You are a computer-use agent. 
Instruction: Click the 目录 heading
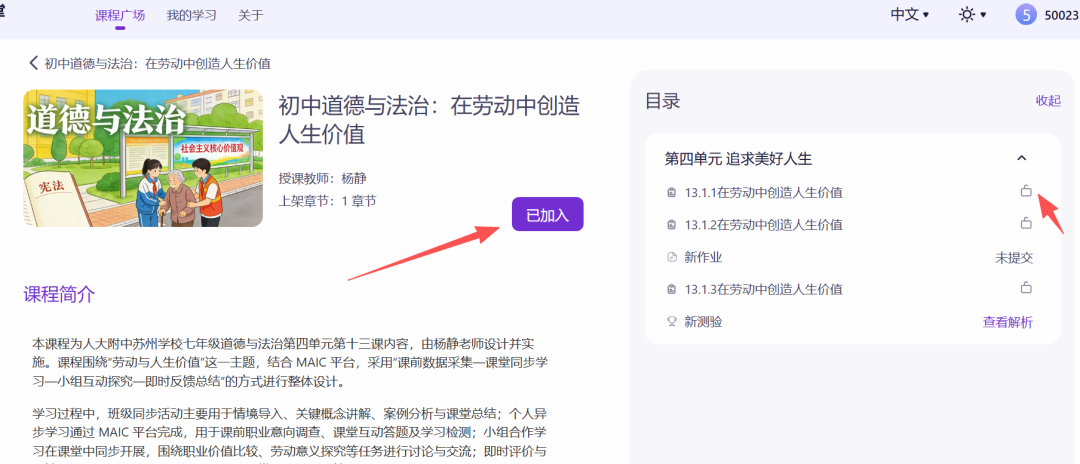tap(663, 101)
